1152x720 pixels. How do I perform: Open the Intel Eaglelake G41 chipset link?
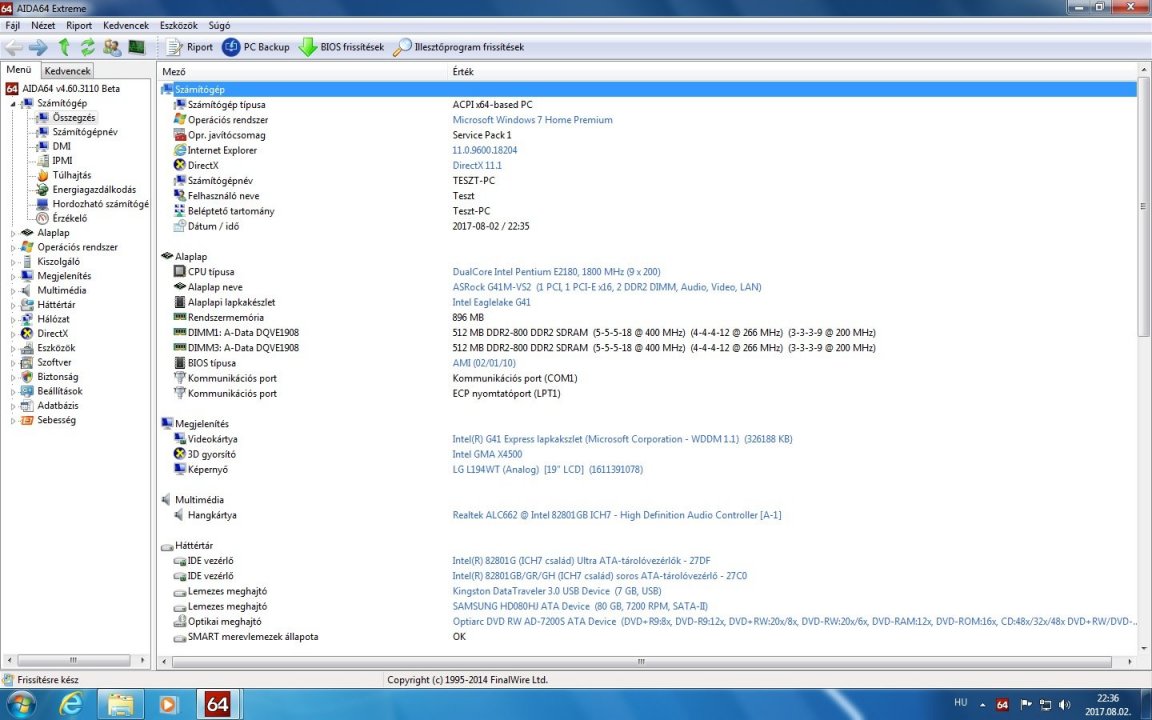coord(491,303)
